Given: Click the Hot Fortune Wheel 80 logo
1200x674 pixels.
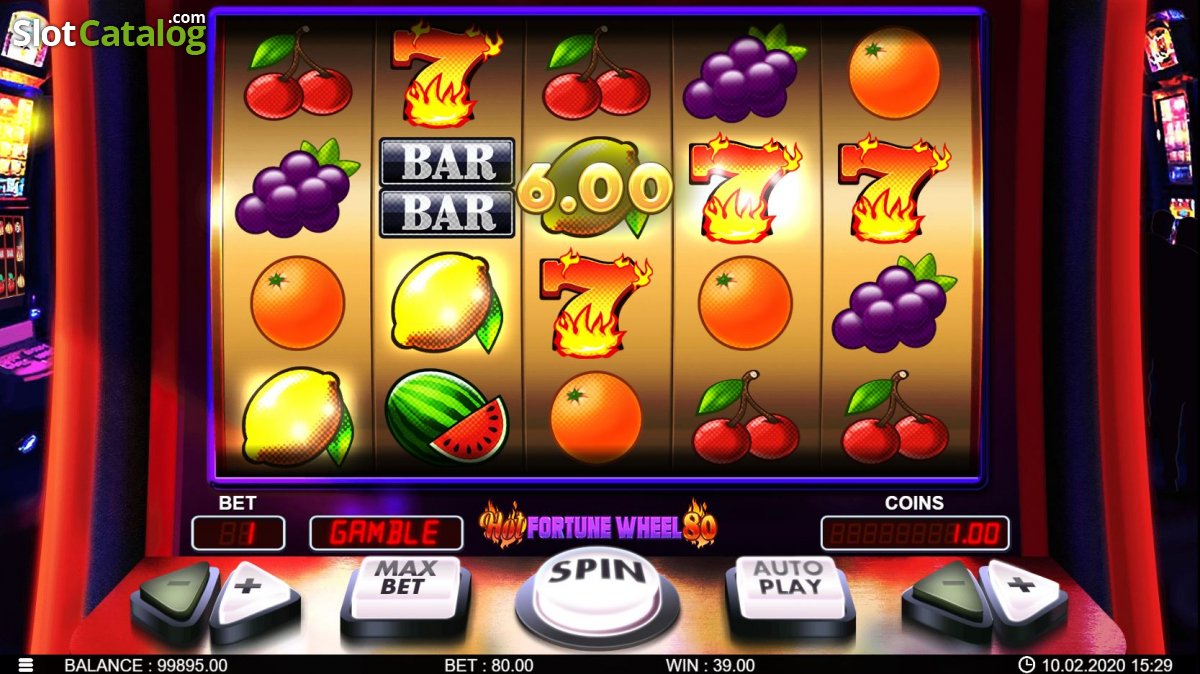Looking at the screenshot, I should point(598,524).
